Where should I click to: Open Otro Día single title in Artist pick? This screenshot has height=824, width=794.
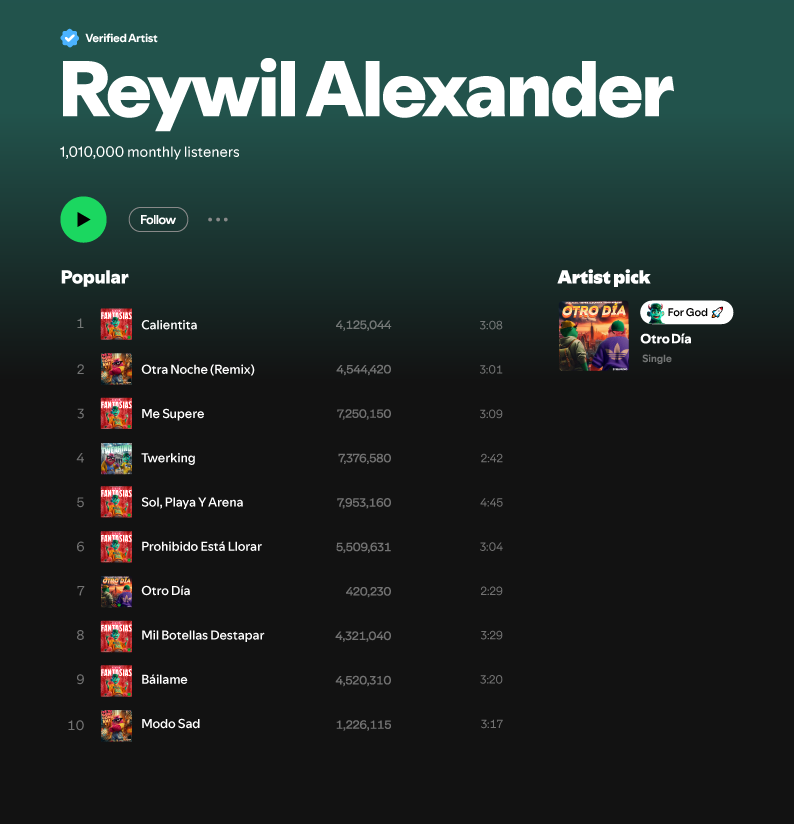(x=665, y=339)
